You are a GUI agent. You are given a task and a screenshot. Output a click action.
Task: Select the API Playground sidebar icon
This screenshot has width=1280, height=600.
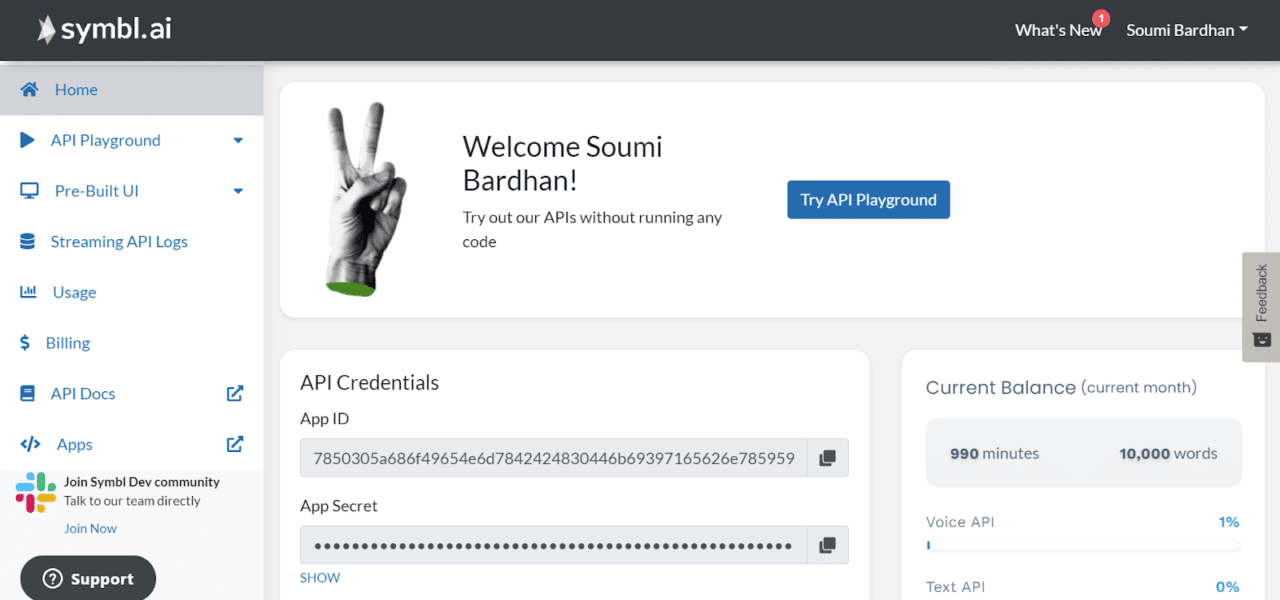pos(27,140)
